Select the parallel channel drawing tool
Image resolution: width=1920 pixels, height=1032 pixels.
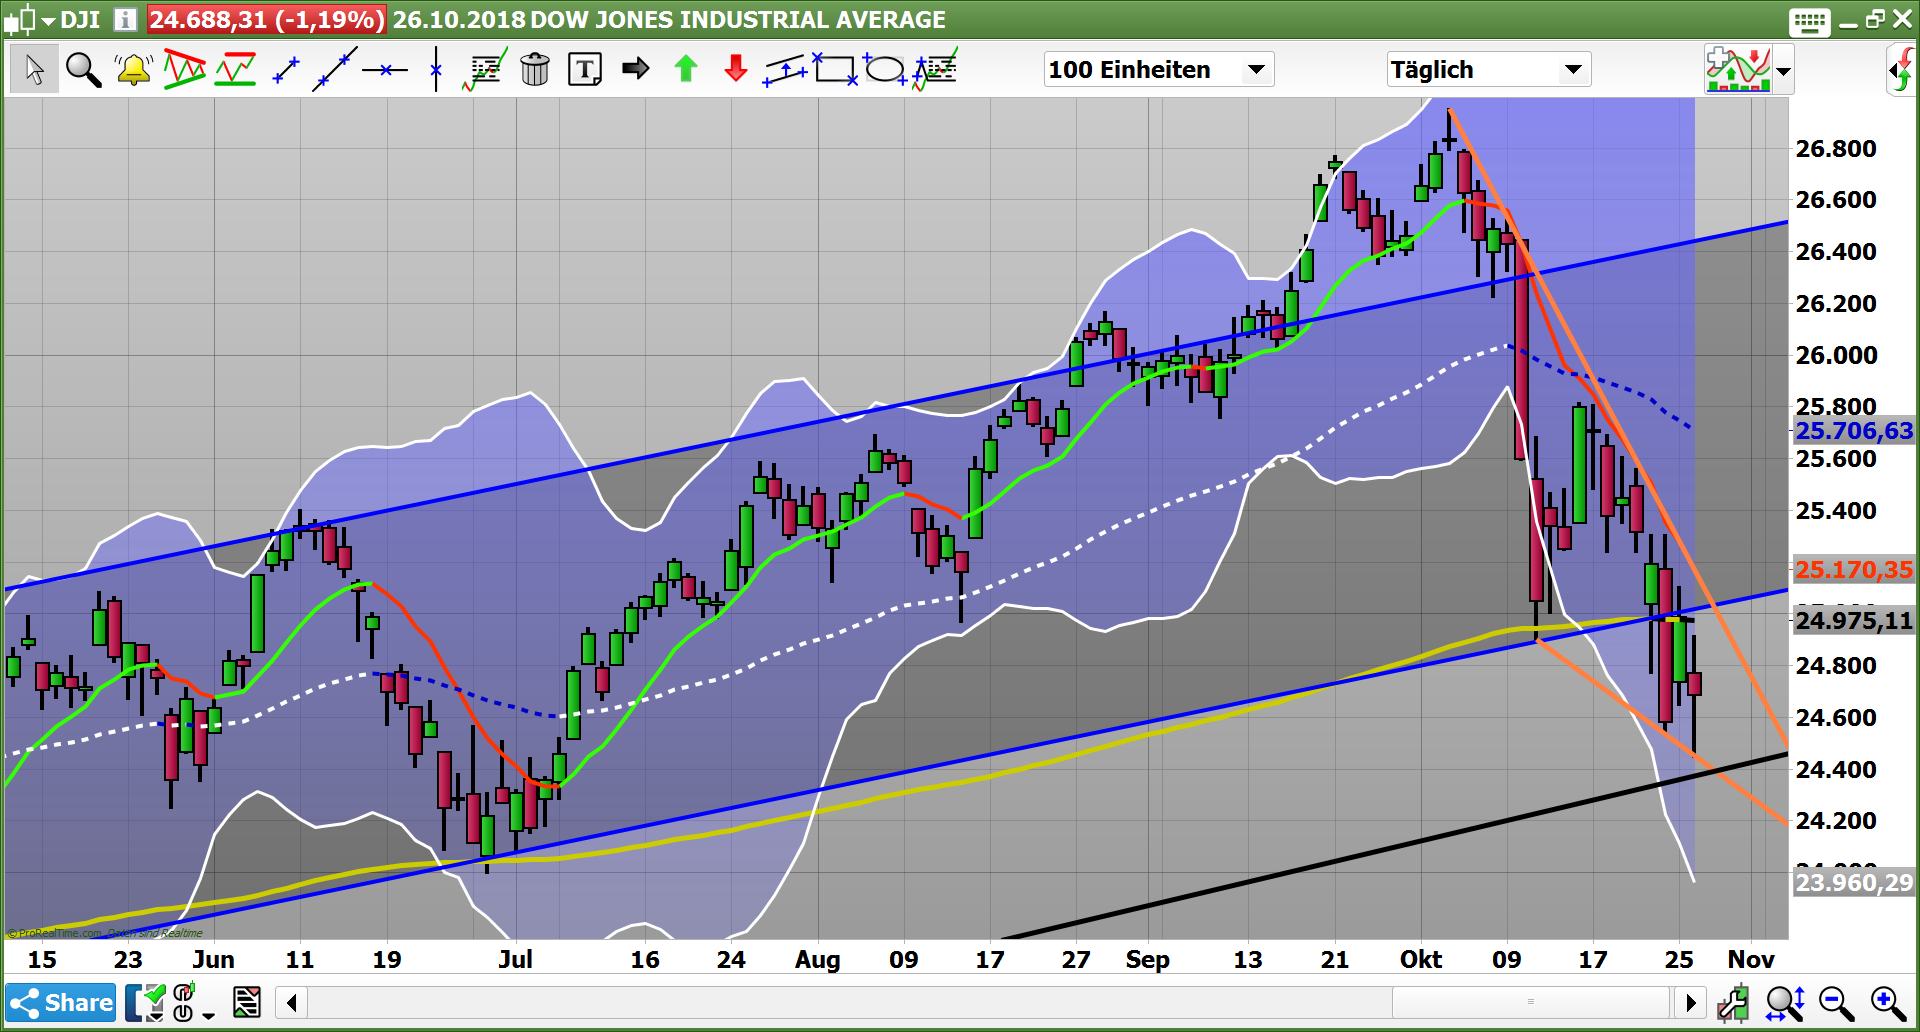click(786, 69)
